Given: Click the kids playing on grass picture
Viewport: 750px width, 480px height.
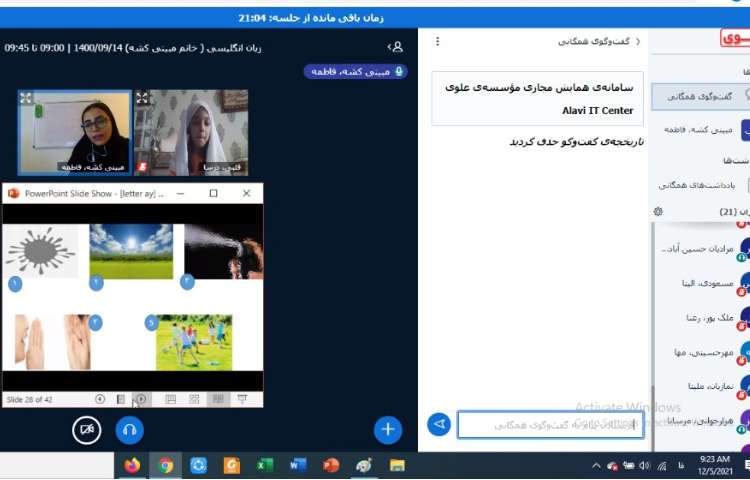Looking at the screenshot, I should (194, 342).
